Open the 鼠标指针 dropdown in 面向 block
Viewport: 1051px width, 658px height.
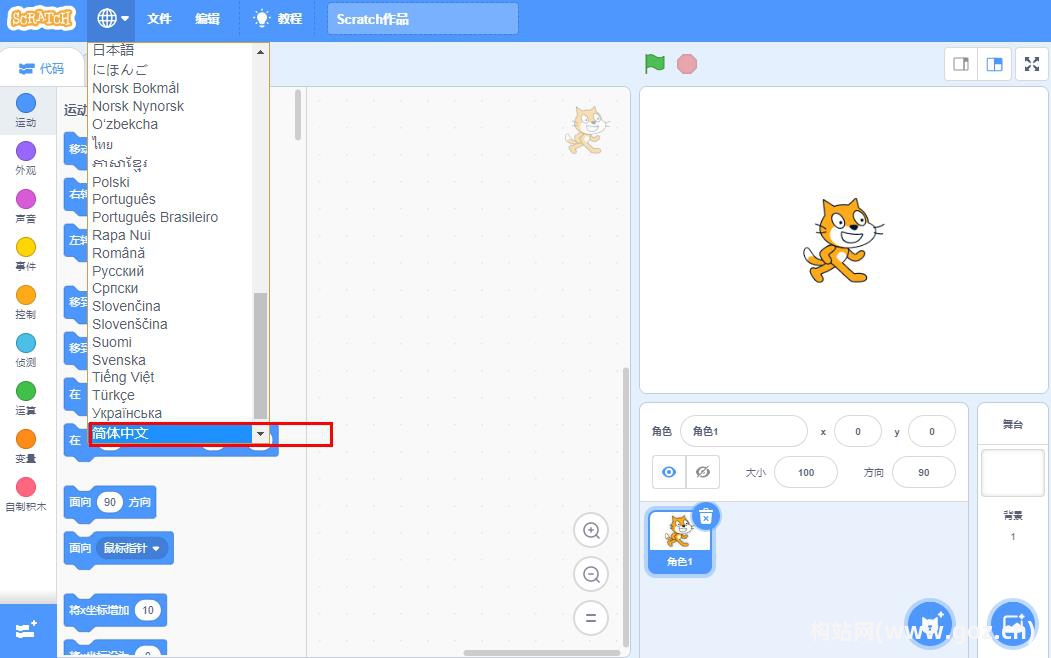coord(129,548)
